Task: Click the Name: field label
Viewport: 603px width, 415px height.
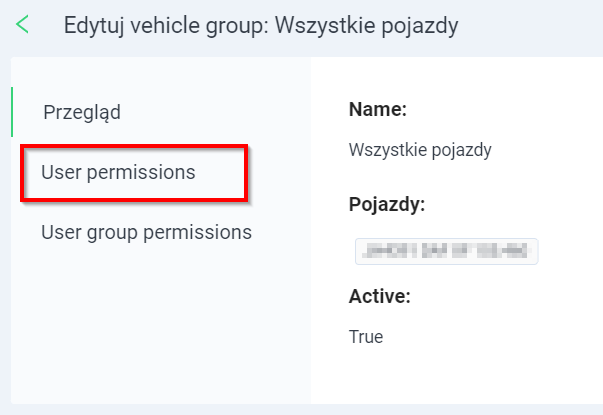Action: [x=378, y=109]
